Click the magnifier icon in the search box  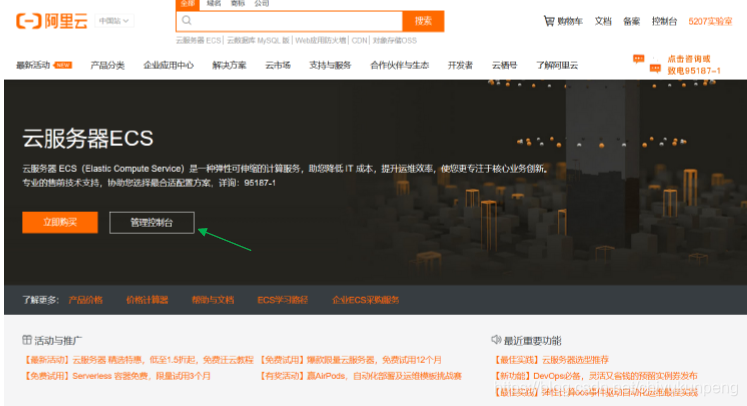point(187,20)
